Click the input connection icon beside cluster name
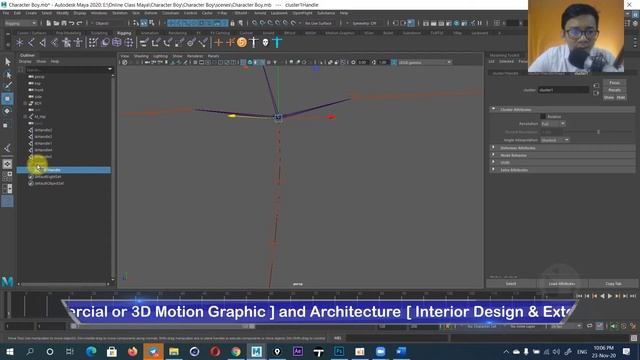The height and width of the screenshot is (360, 640). click(596, 86)
